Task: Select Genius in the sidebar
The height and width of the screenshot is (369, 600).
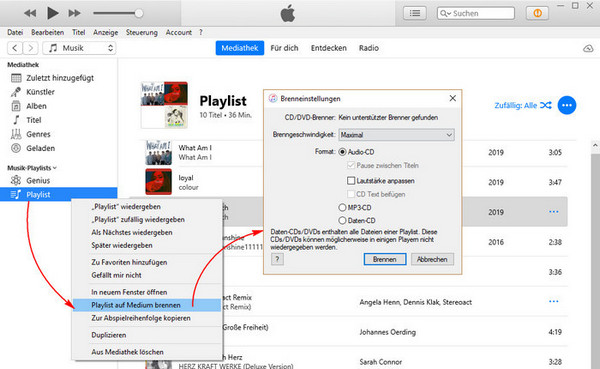Action: click(38, 180)
